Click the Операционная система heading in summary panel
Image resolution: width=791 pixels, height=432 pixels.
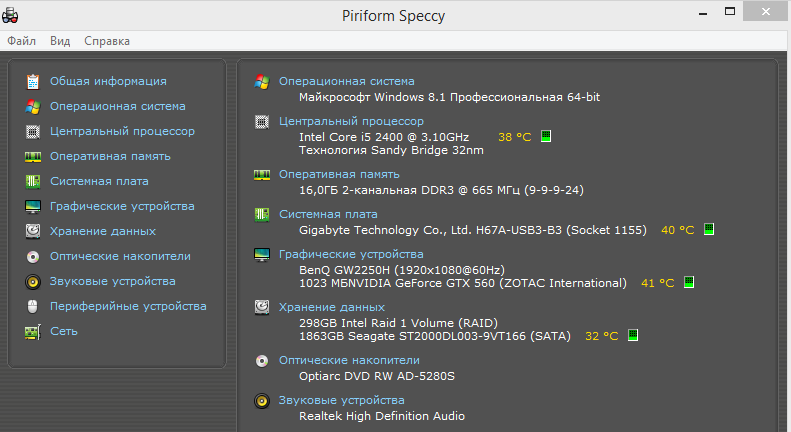point(347,81)
